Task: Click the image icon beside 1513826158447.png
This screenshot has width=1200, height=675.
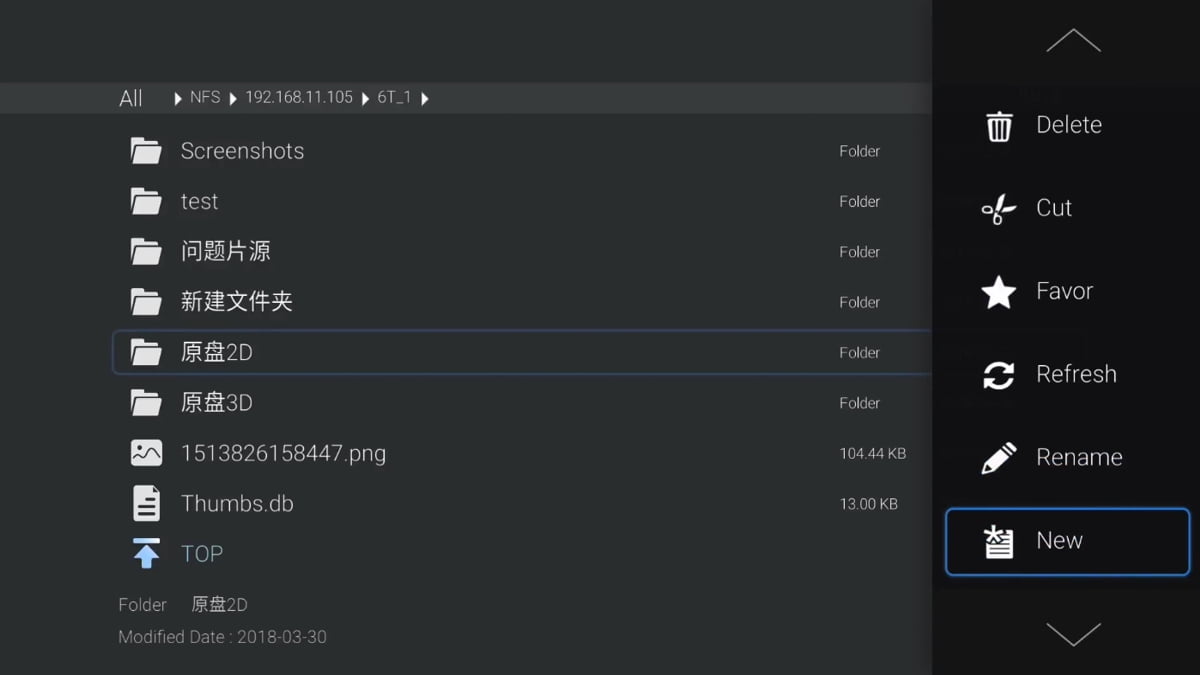Action: click(146, 452)
